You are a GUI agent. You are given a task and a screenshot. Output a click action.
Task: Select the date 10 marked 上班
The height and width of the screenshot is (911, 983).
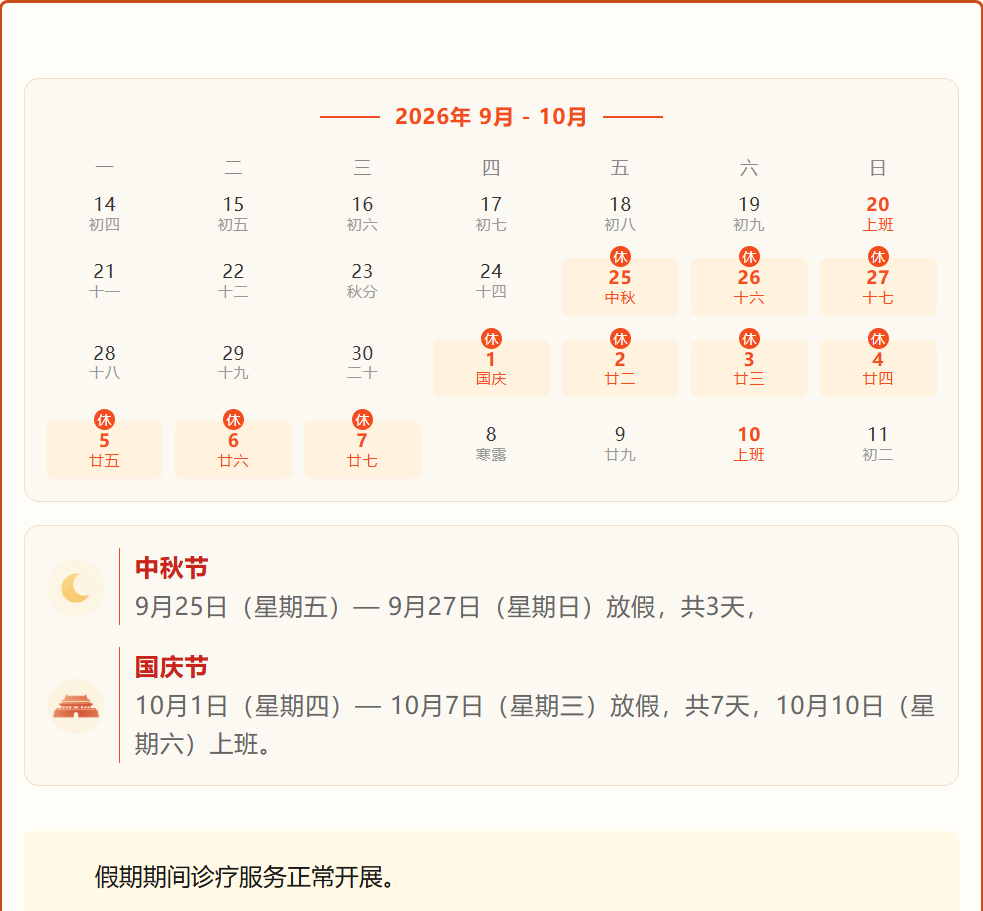pos(749,444)
